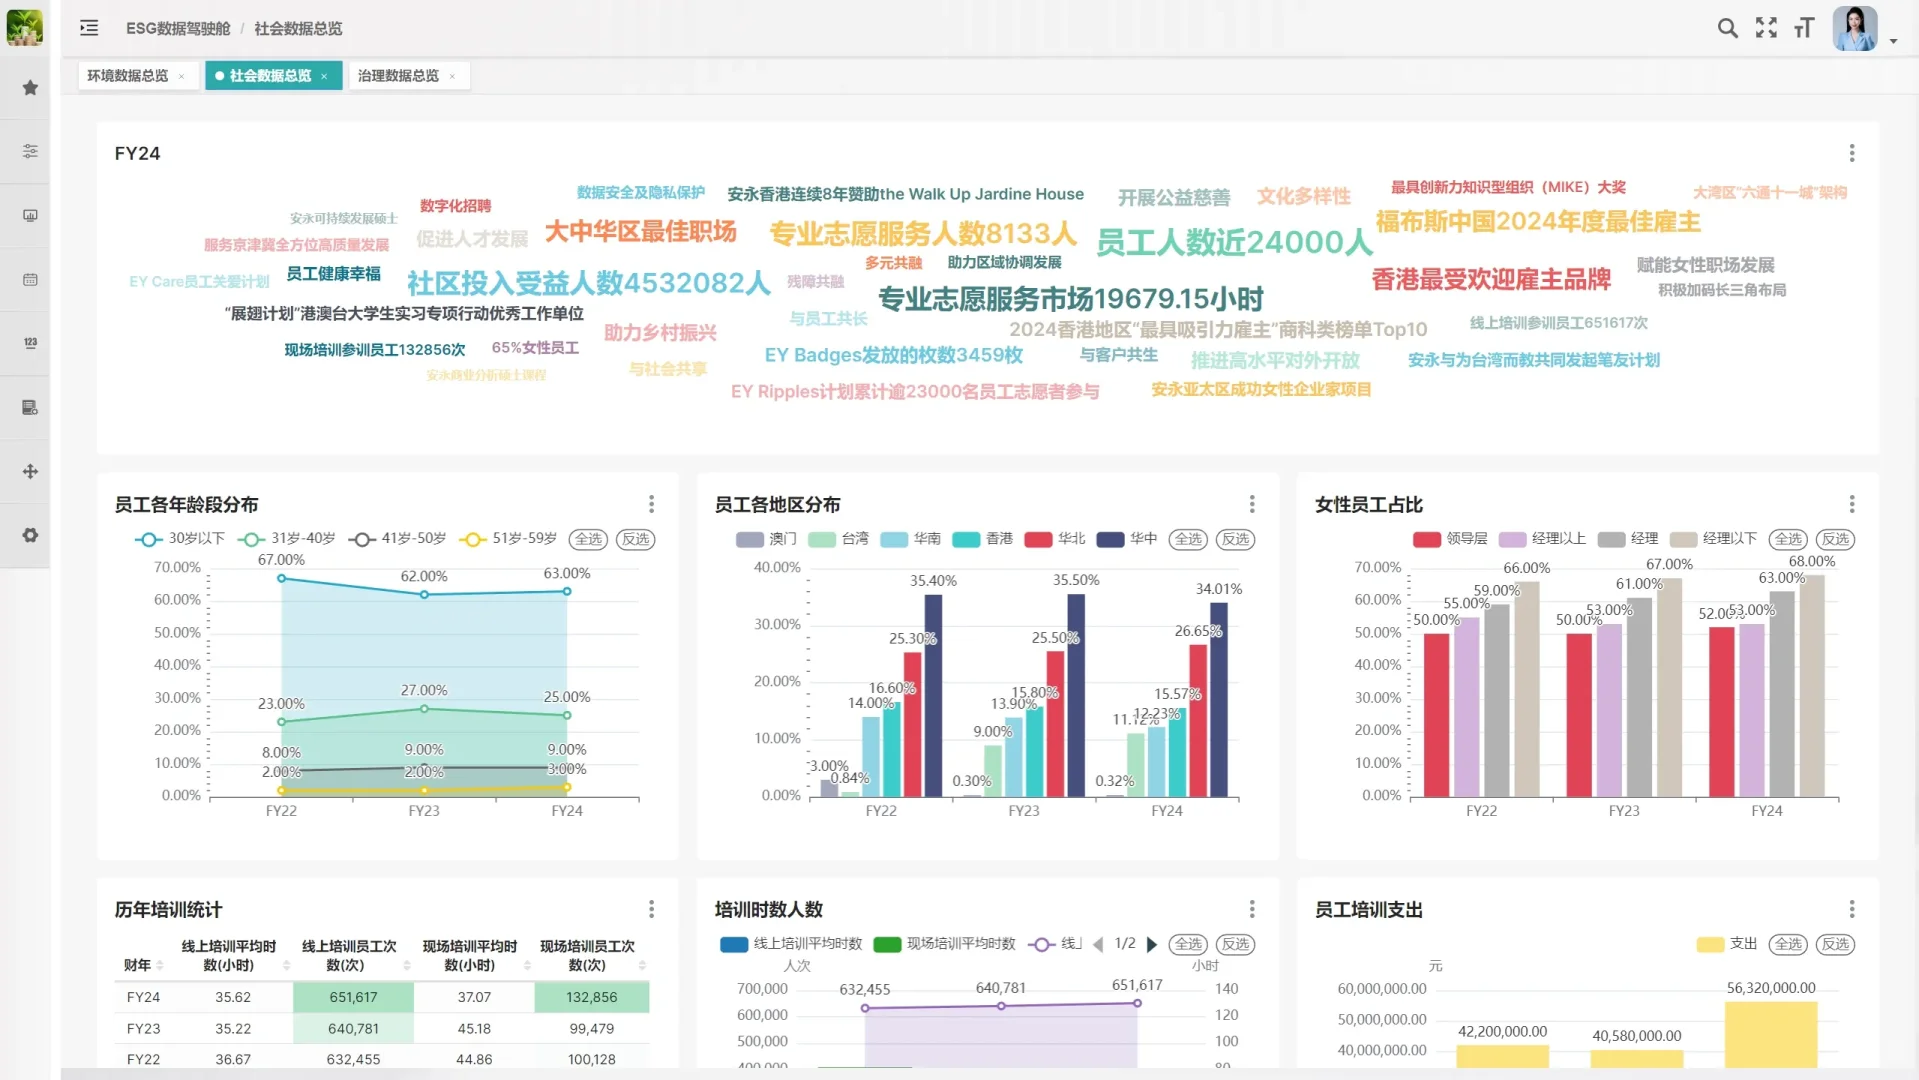The width and height of the screenshot is (1919, 1080).
Task: Toggle the 线上培训平均时数 legend item
Action: pyautogui.click(x=791, y=944)
